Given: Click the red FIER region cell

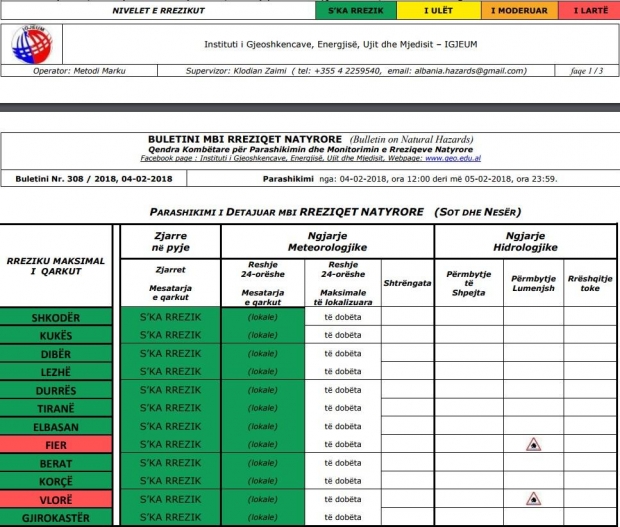Looking at the screenshot, I should 56,444.
